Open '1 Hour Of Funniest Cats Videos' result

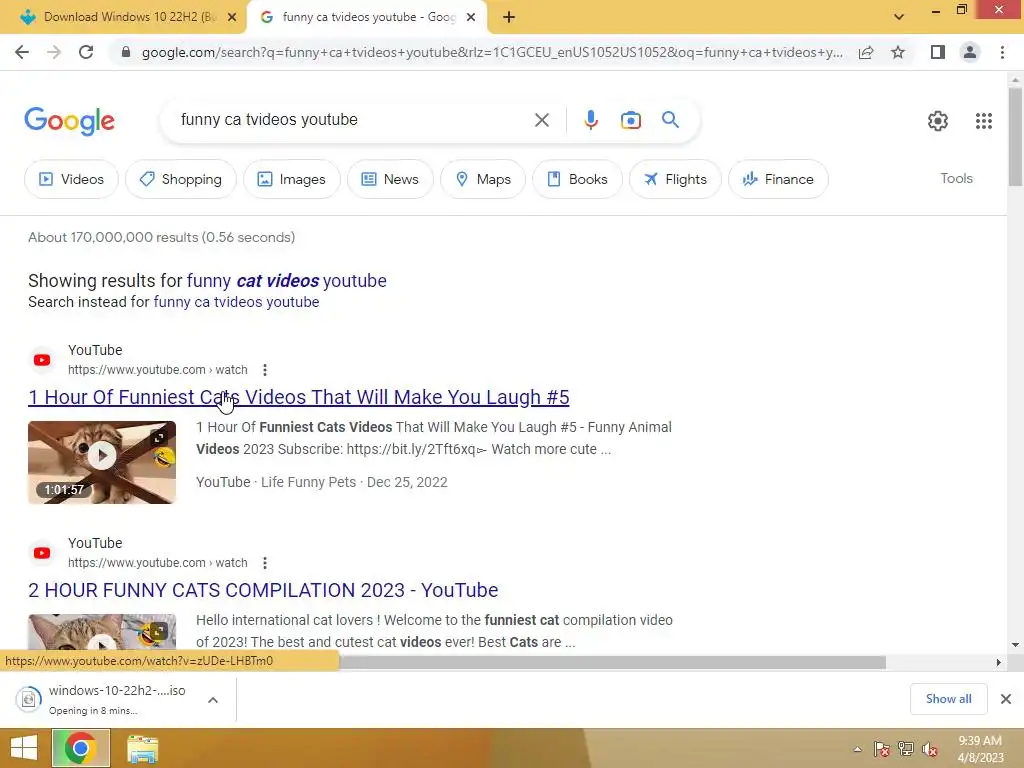pos(298,397)
